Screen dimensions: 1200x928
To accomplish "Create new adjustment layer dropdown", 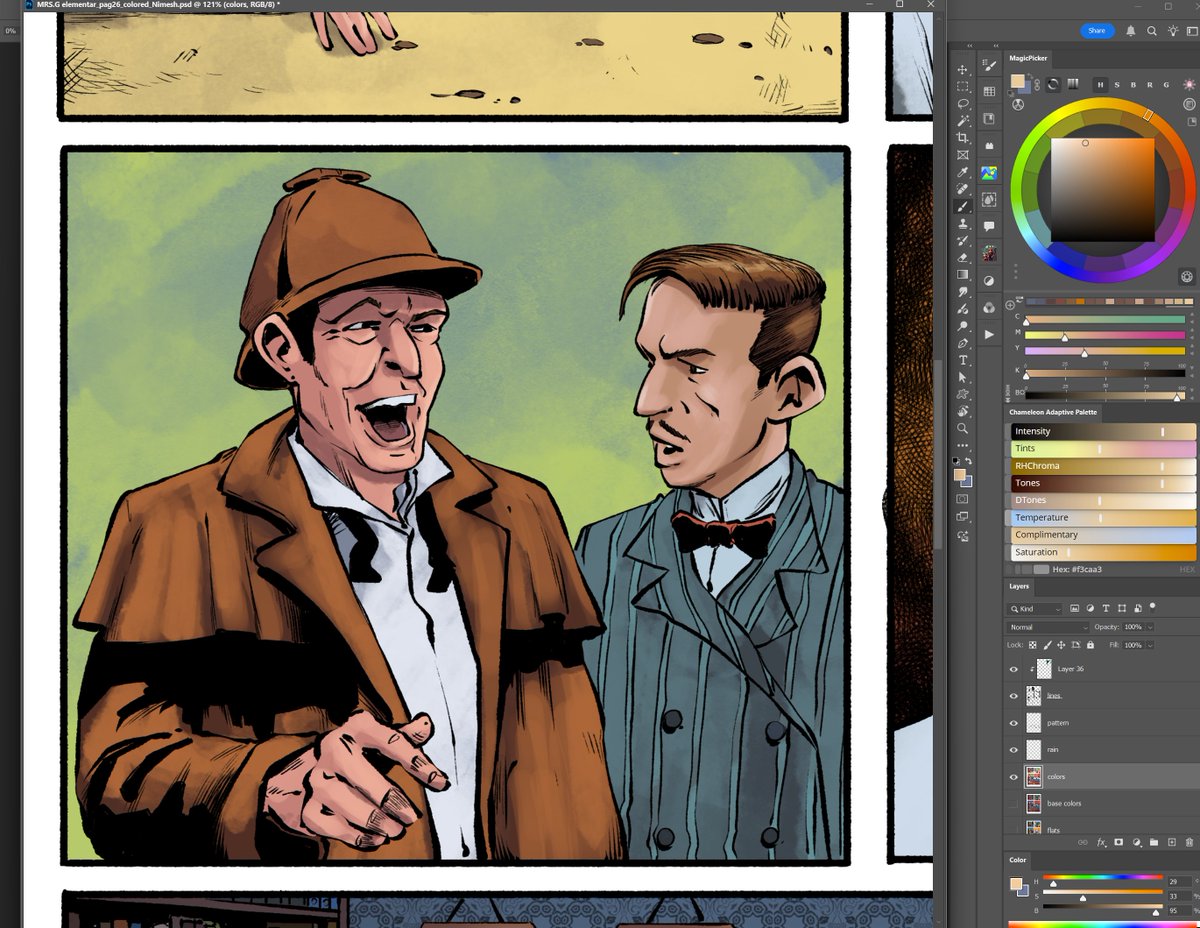I will (1136, 843).
